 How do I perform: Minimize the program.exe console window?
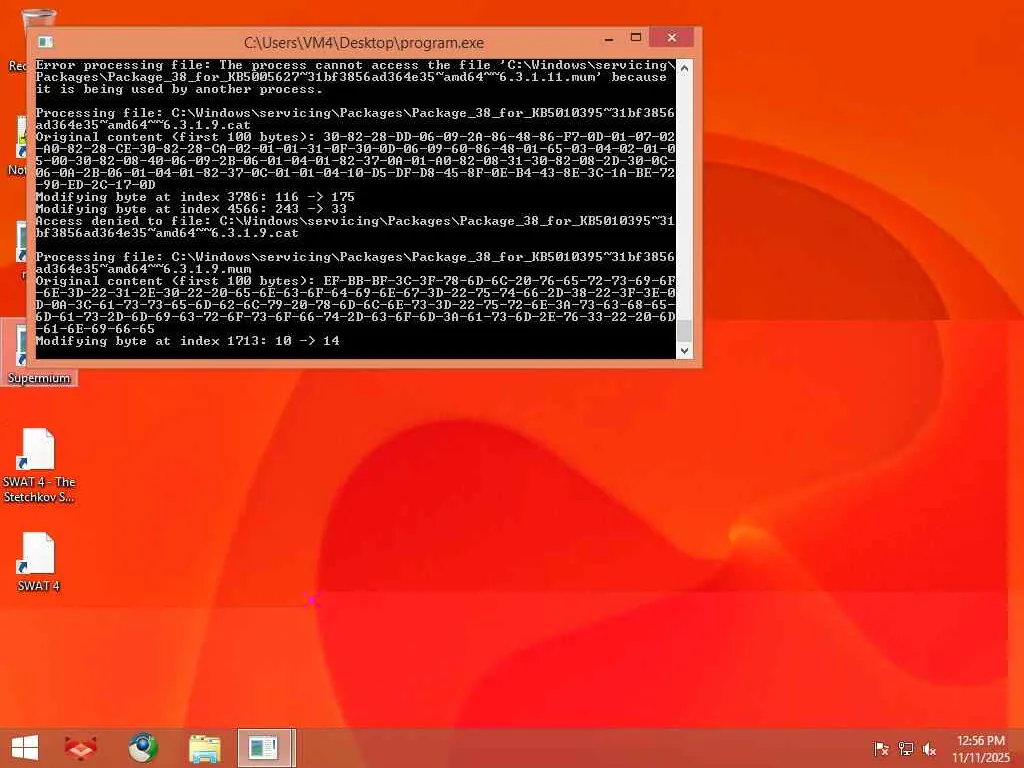click(x=609, y=39)
